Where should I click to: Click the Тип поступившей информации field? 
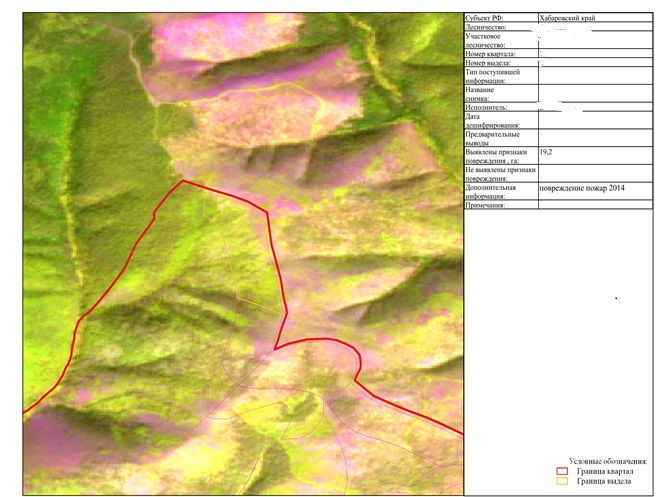(594, 76)
